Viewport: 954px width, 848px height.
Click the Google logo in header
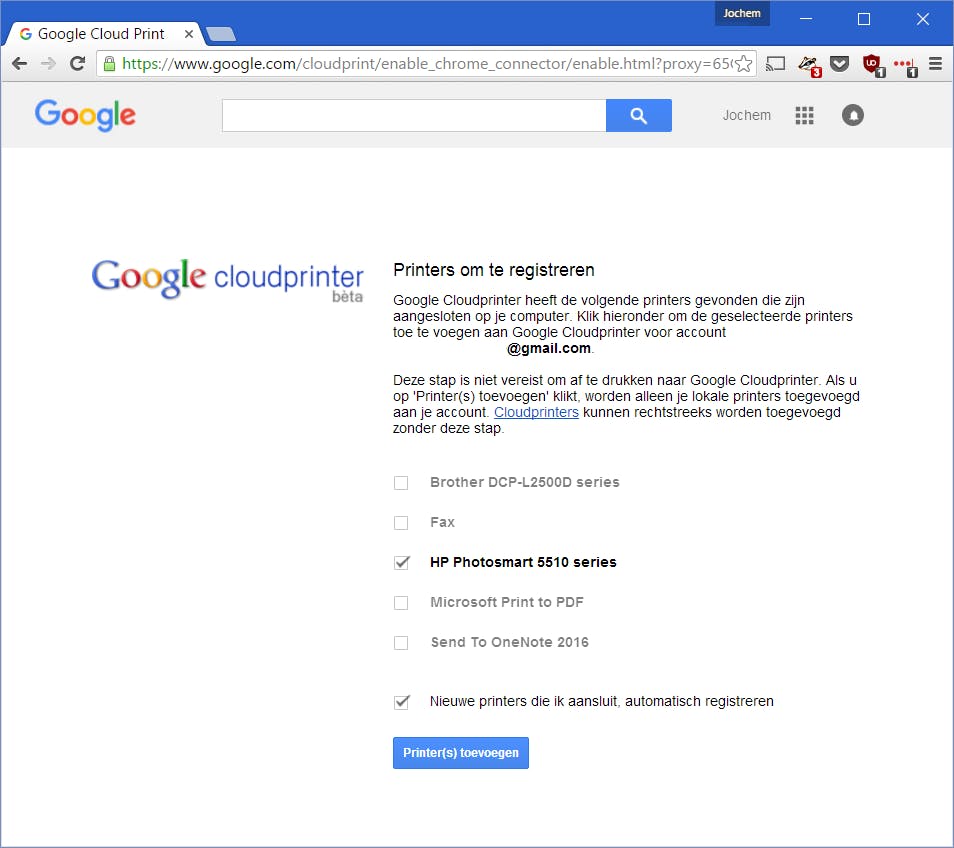(x=85, y=115)
